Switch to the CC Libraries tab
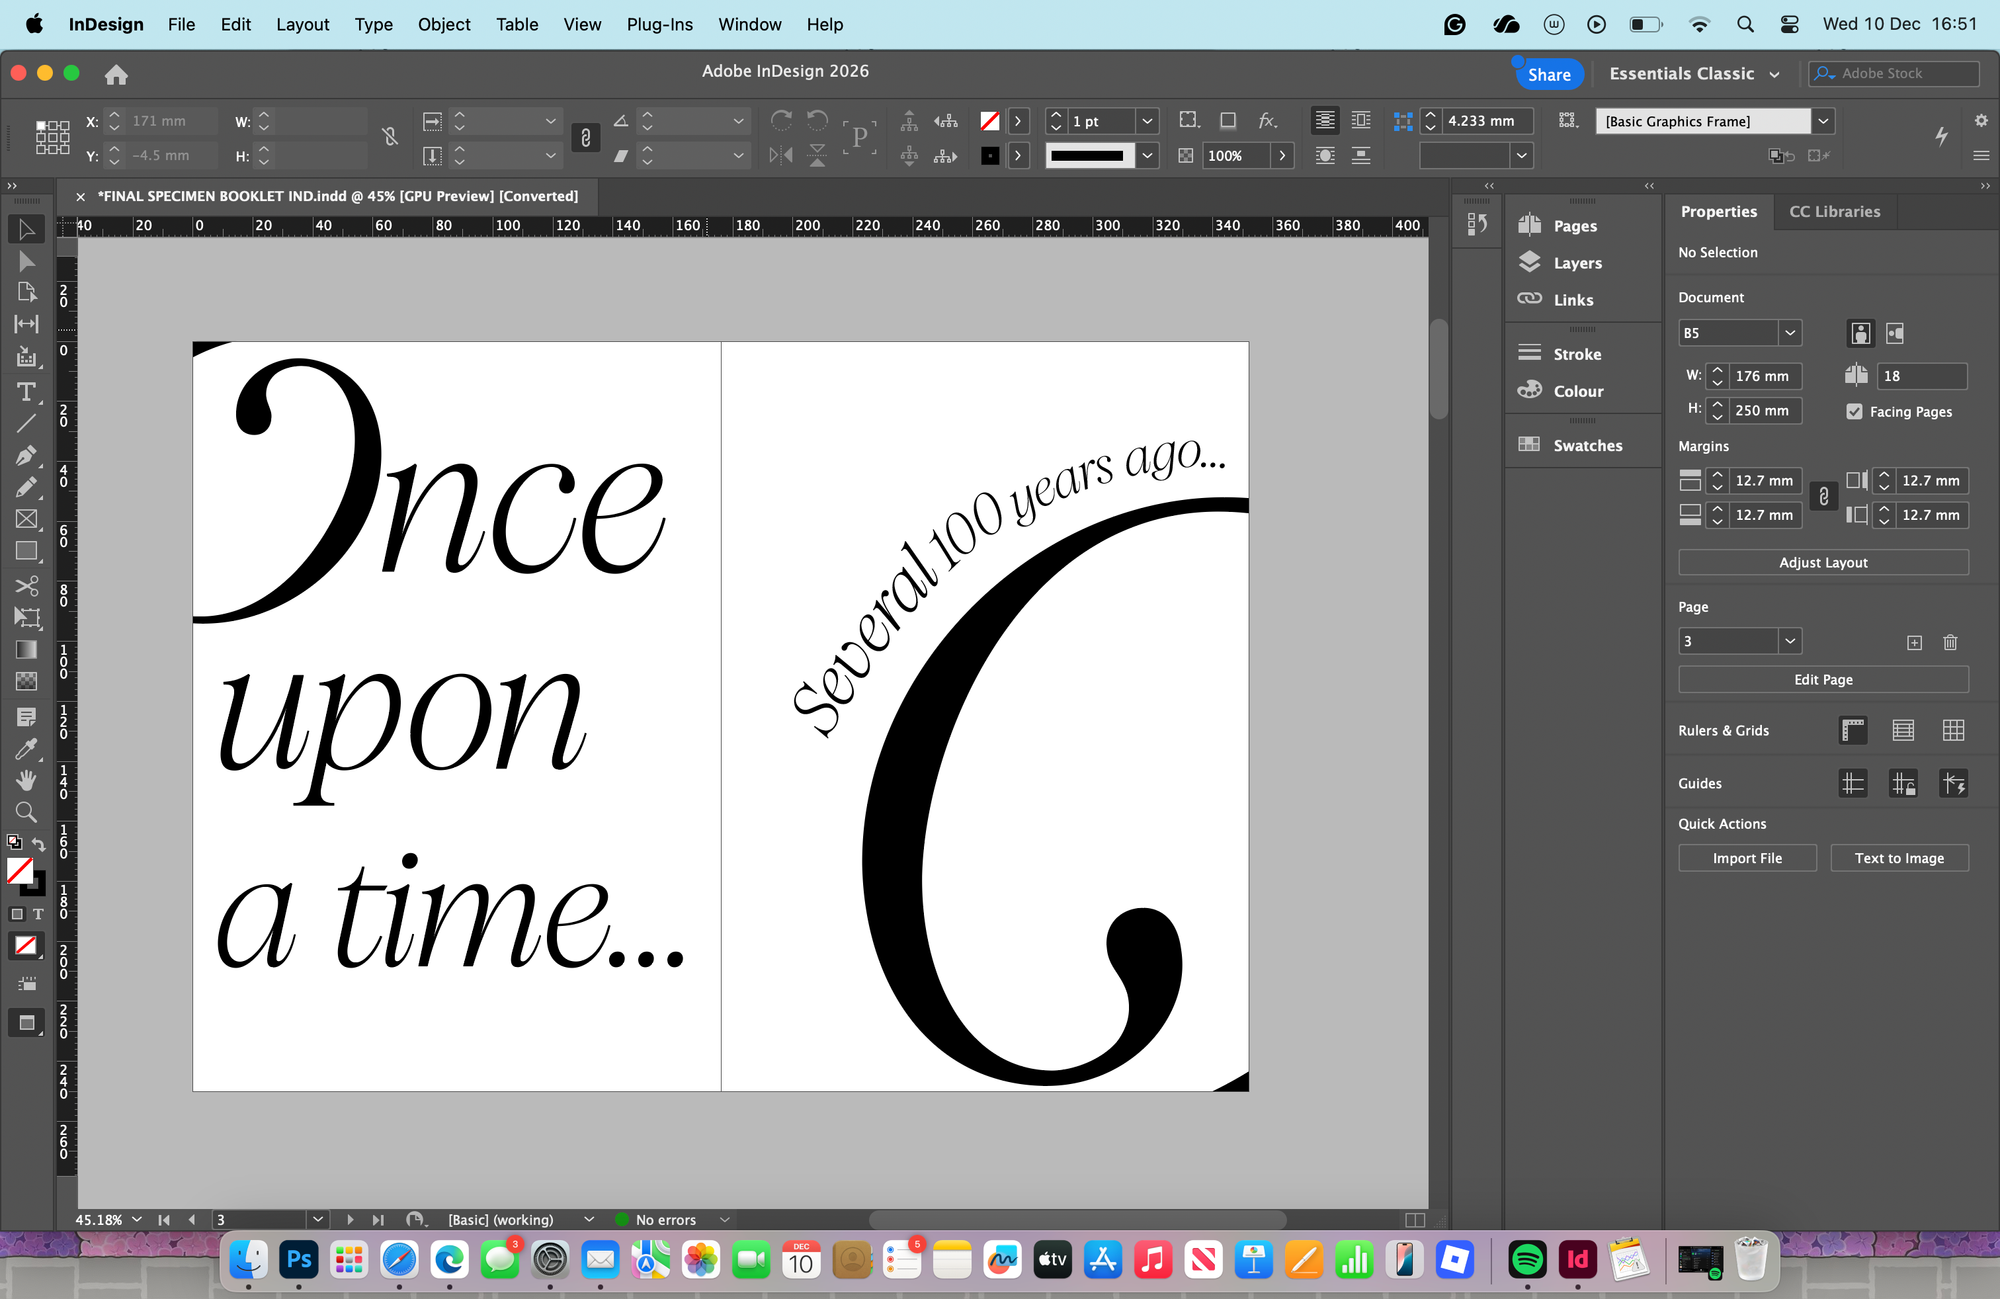This screenshot has height=1299, width=2000. 1834,211
